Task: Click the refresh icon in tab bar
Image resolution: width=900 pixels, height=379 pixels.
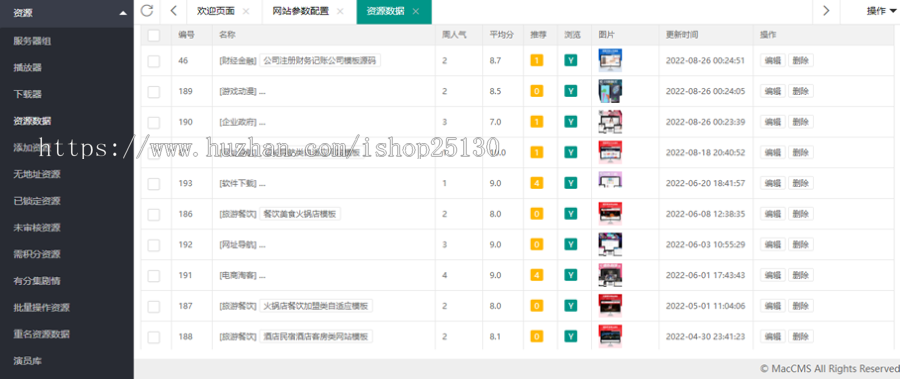Action: (147, 10)
